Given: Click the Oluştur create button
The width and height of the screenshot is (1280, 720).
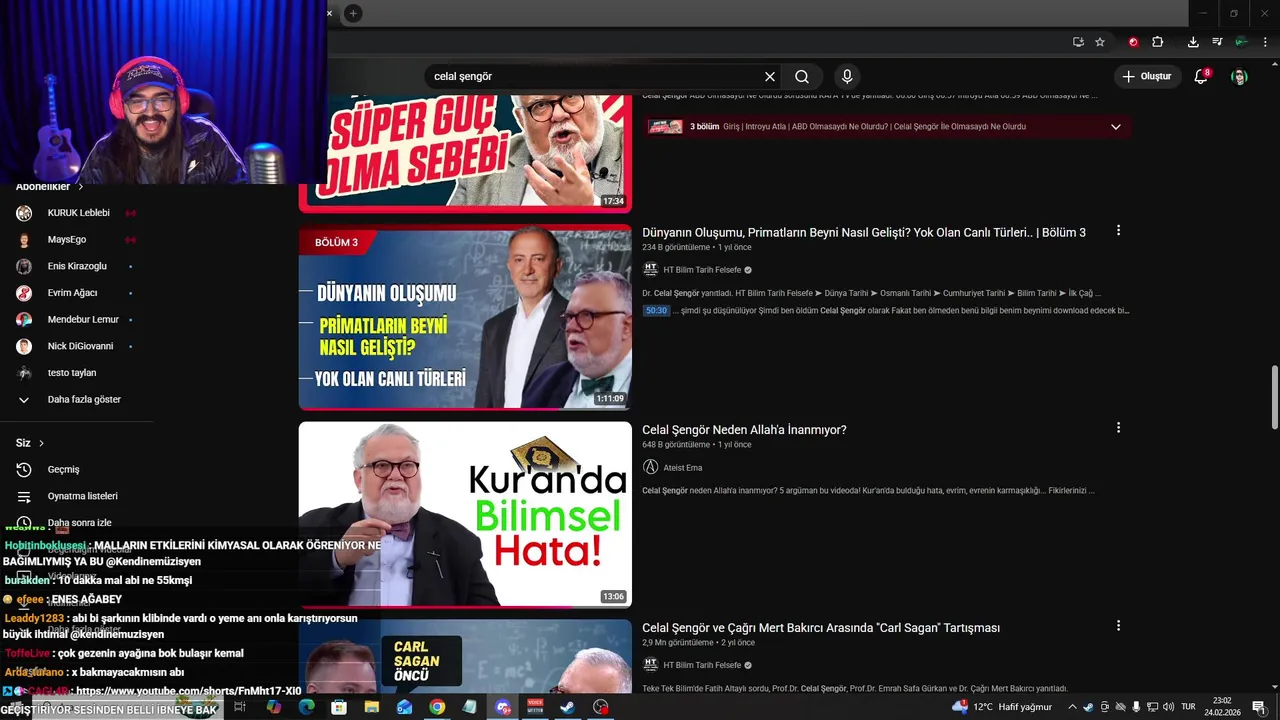Looking at the screenshot, I should pyautogui.click(x=1146, y=76).
